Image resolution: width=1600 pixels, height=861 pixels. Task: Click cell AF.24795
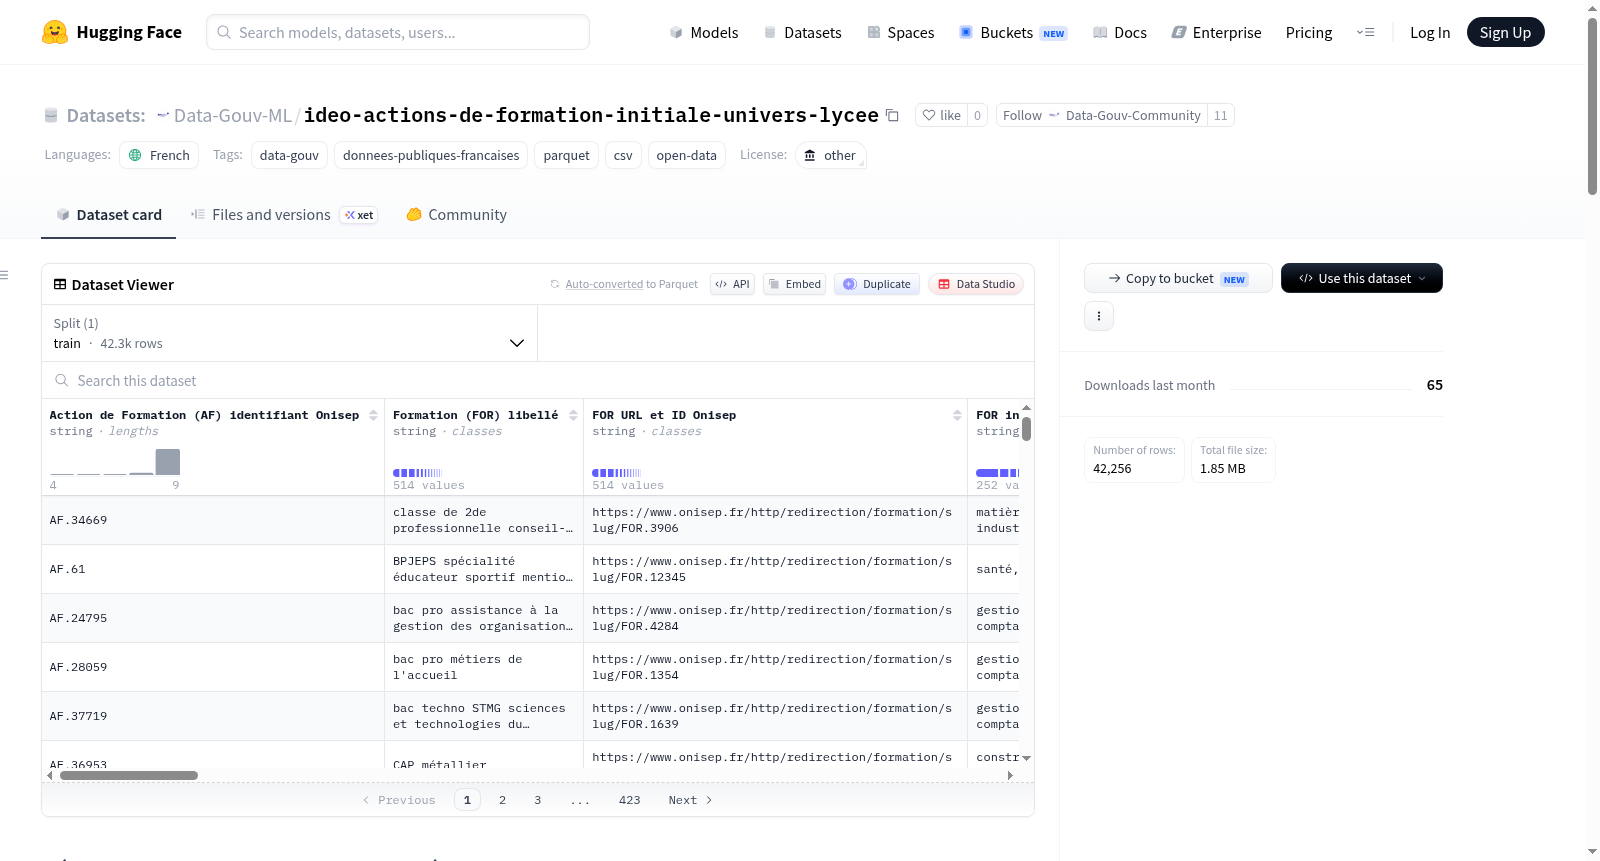coord(213,618)
